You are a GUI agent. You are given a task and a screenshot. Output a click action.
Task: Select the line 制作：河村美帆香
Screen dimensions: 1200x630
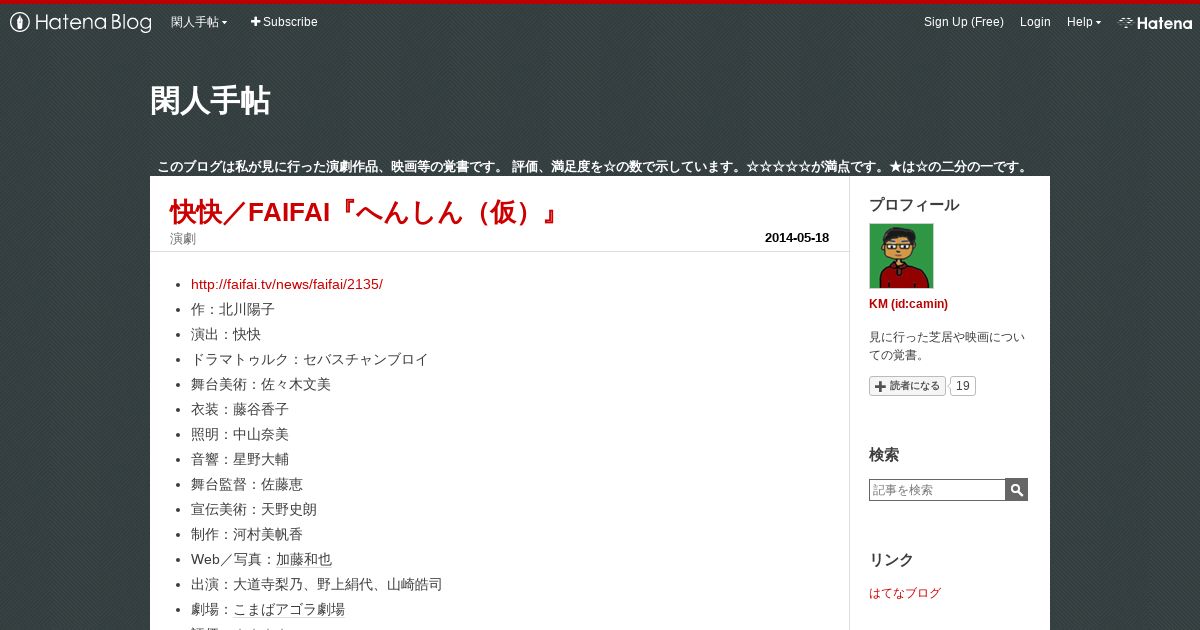point(247,534)
